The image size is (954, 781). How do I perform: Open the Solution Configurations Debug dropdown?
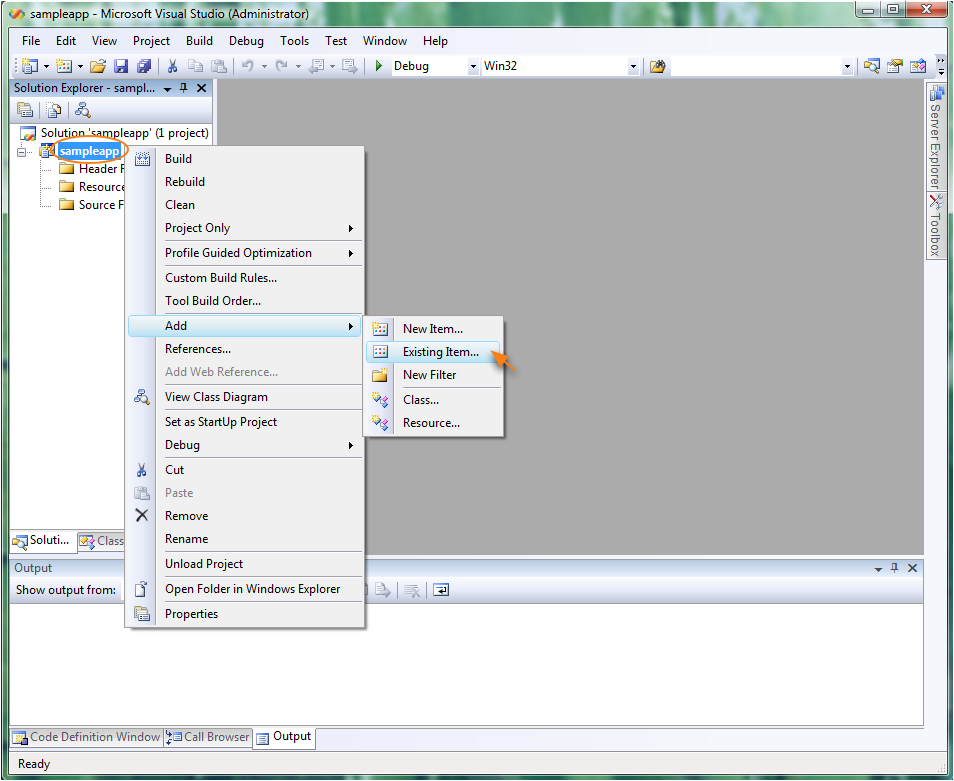tap(473, 66)
